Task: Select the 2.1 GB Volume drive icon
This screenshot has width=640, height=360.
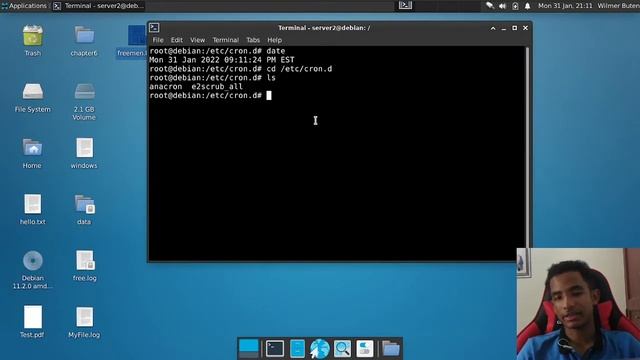Action: (84, 92)
